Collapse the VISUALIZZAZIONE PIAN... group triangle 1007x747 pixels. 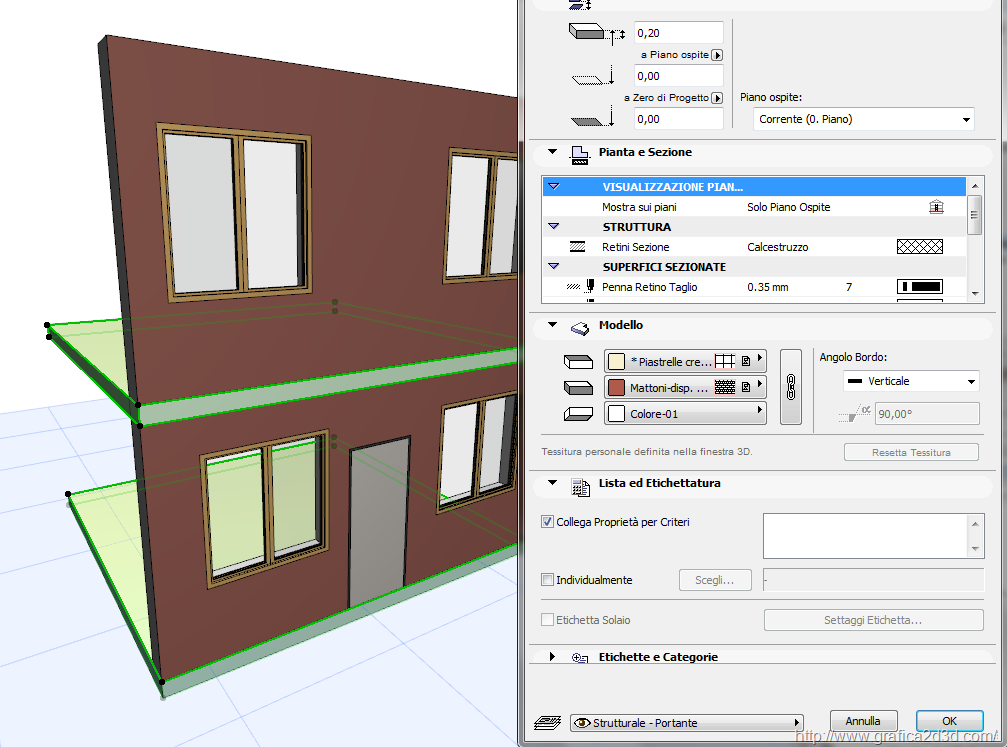click(x=553, y=187)
